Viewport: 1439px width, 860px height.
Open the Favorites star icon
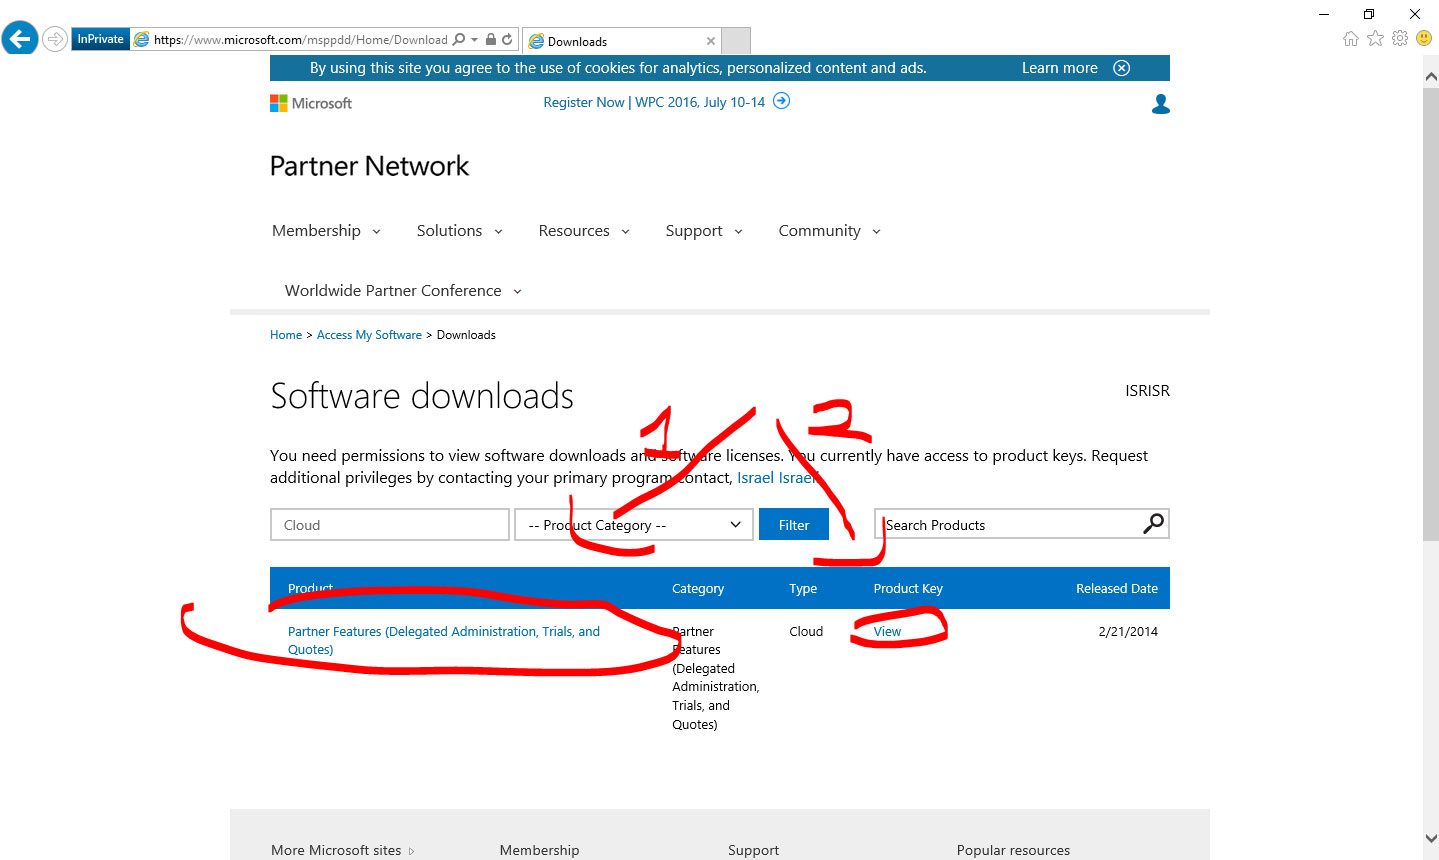click(1375, 39)
